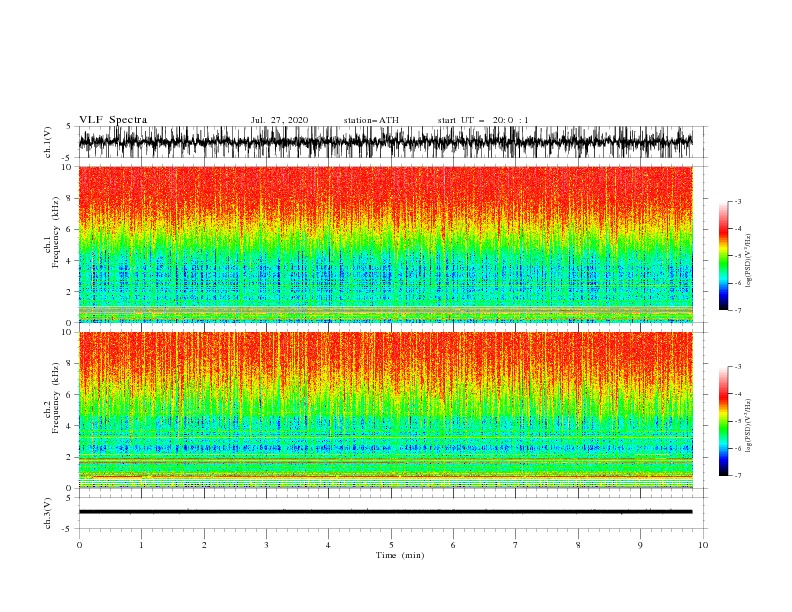Click inside the ch.1 frequency spectrogram
Image resolution: width=792 pixels, height=612 pixels.
click(386, 244)
